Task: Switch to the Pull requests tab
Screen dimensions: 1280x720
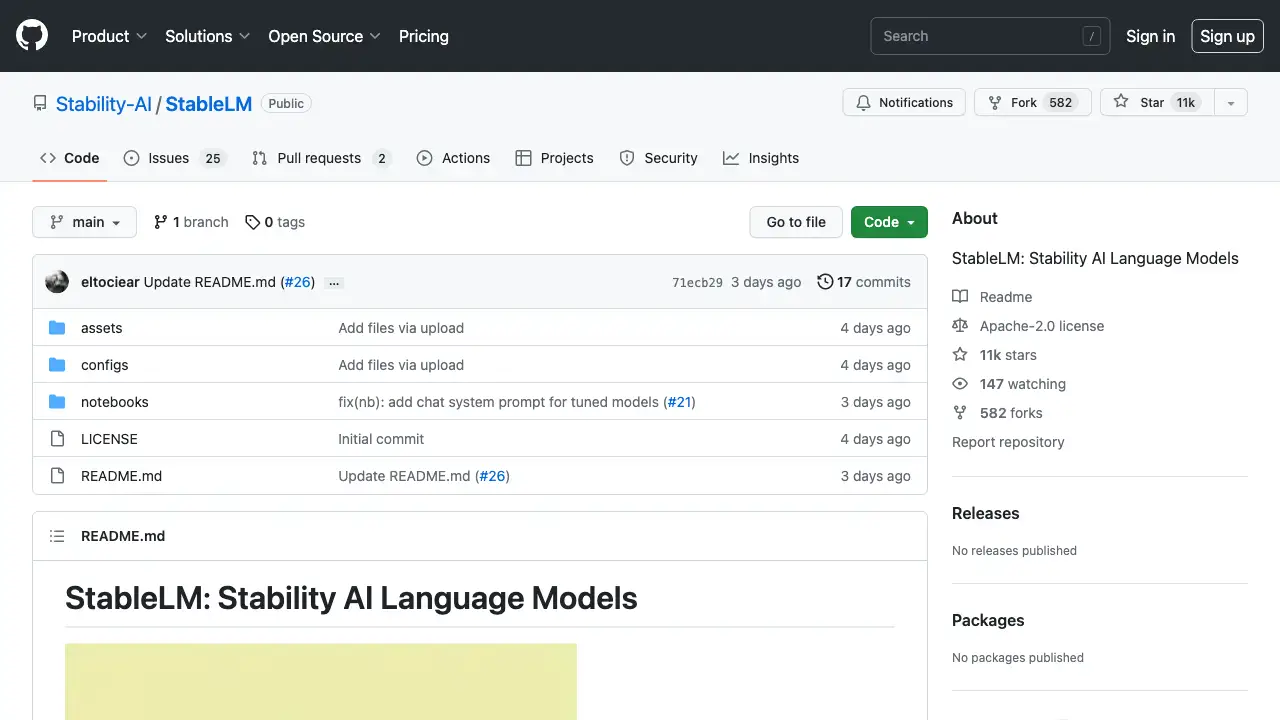Action: click(320, 158)
